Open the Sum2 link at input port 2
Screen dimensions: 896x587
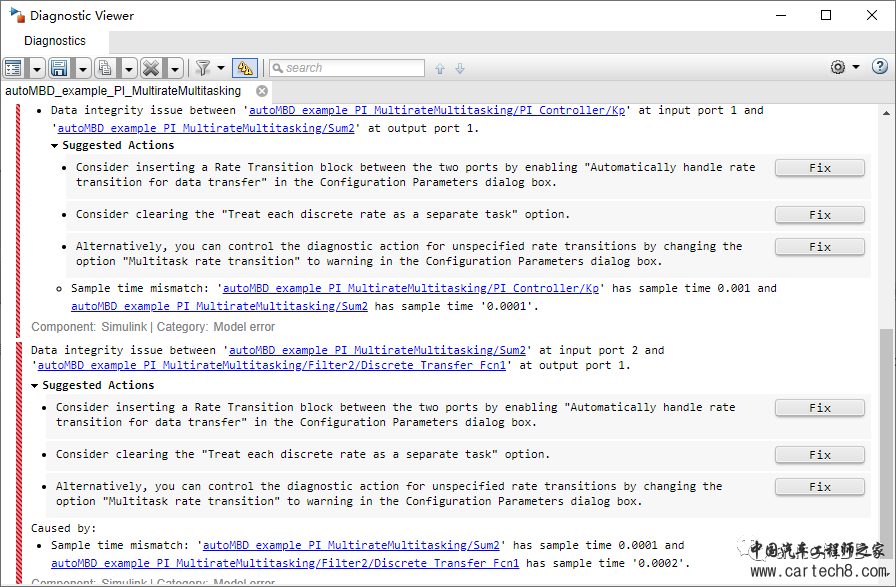point(377,350)
